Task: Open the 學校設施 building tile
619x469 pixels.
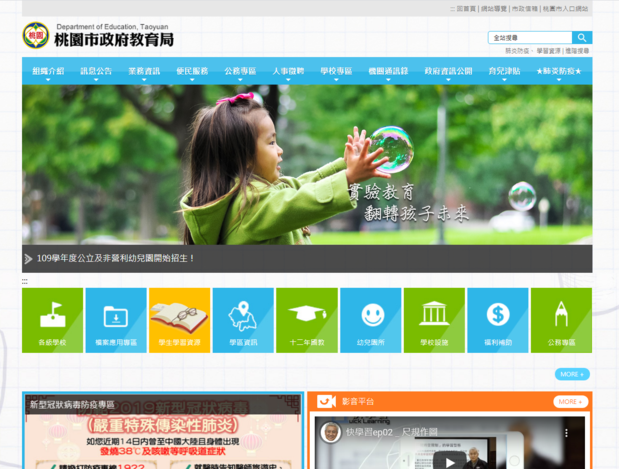Action: pos(434,320)
